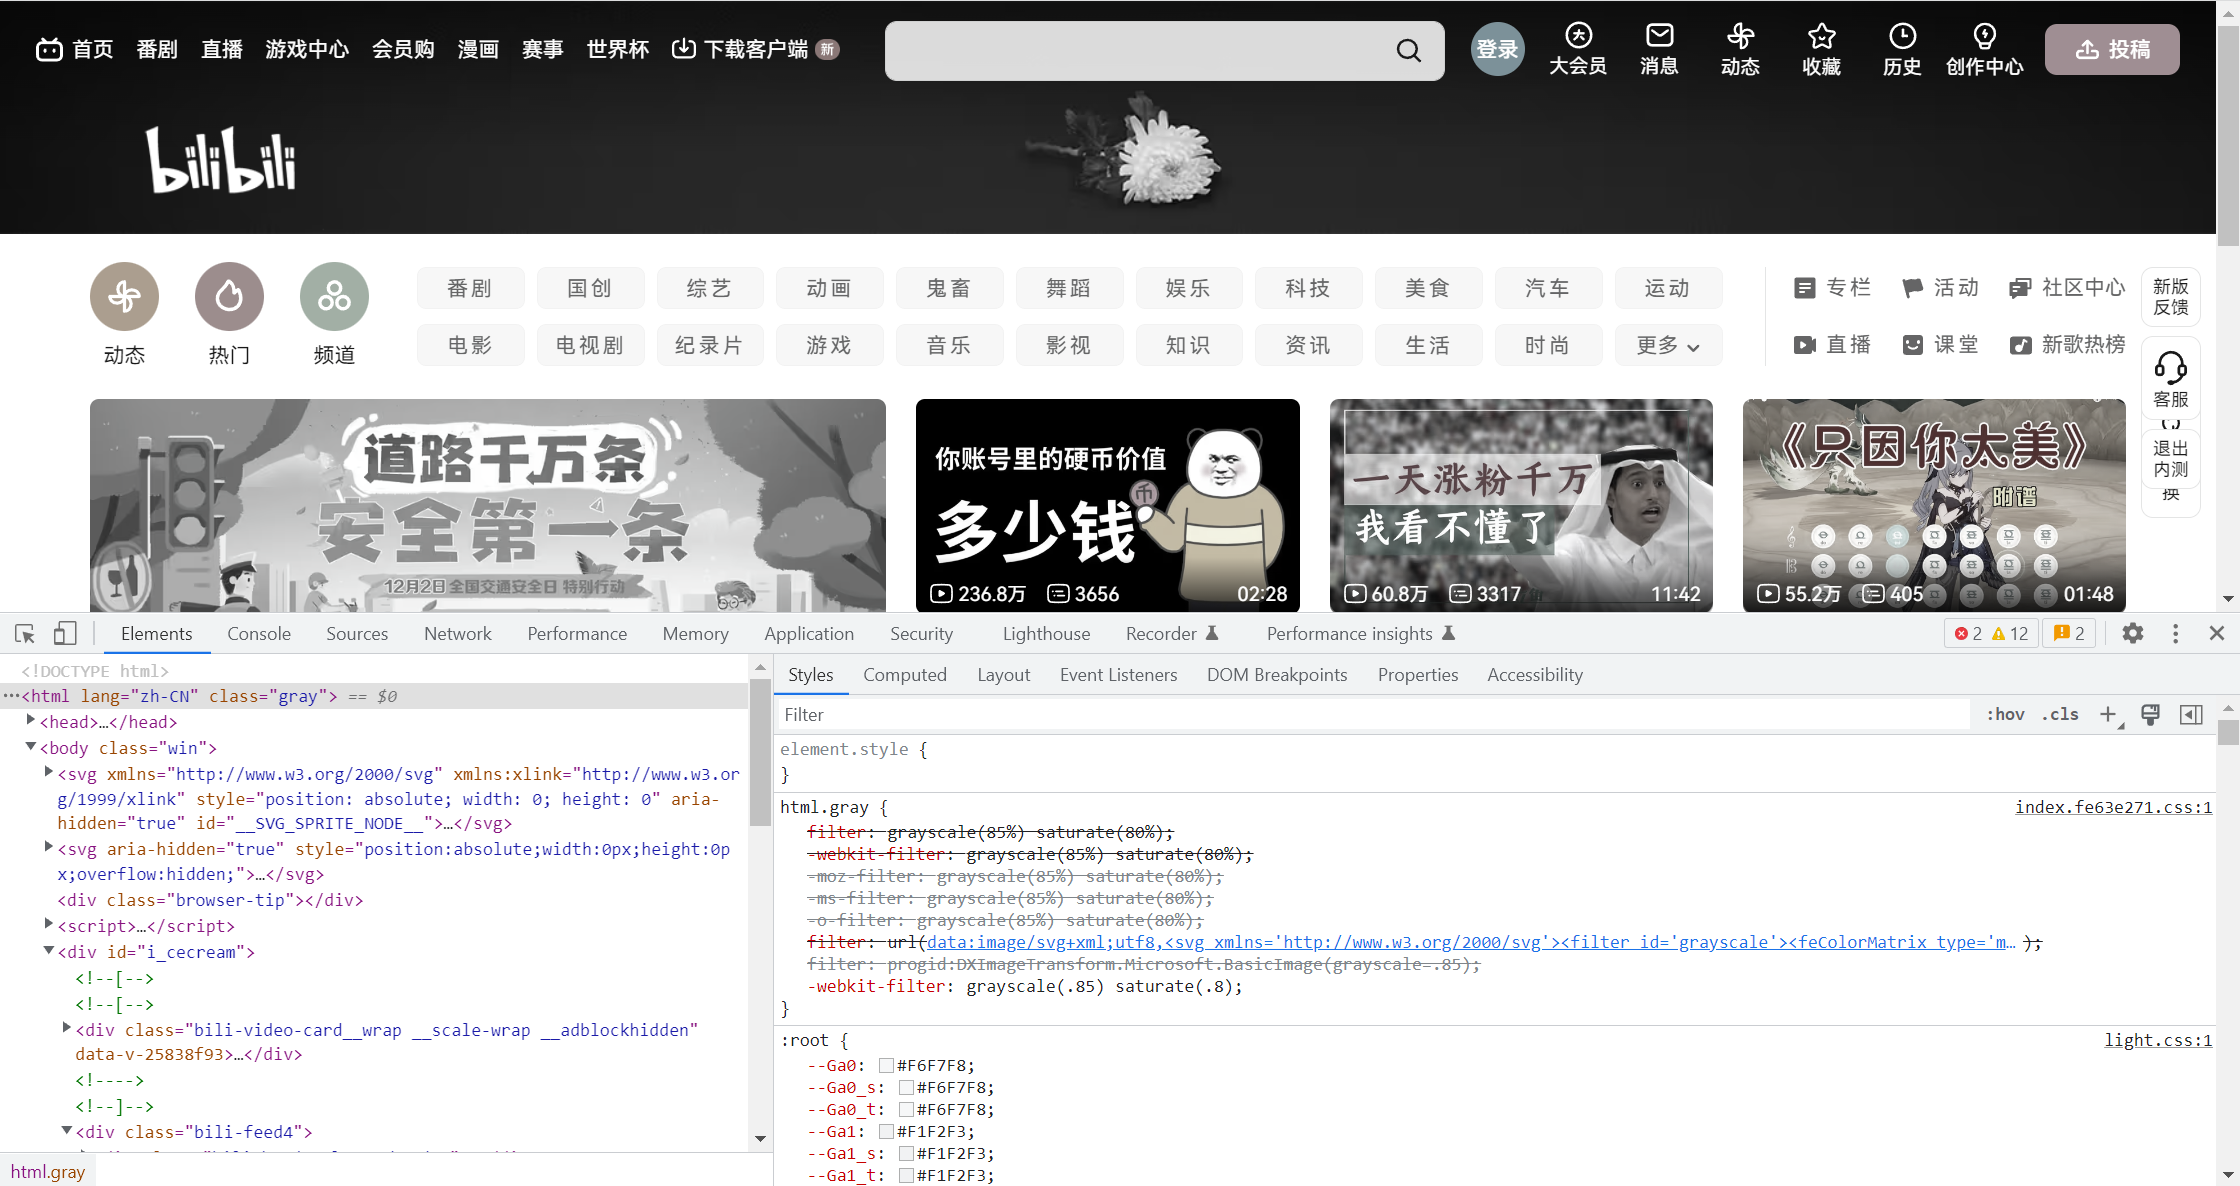Screen dimensions: 2240x1186
Task: Toggle the device toolbar icon
Action: pos(65,634)
